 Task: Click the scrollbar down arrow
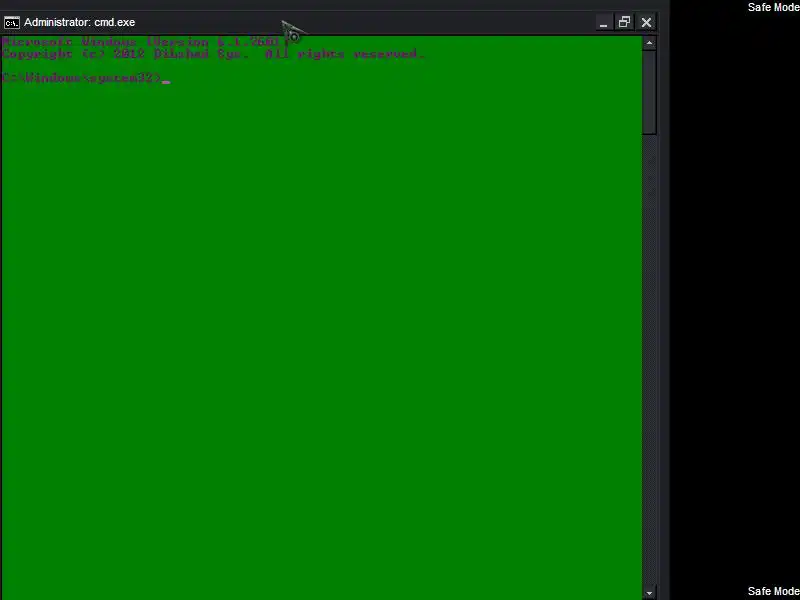649,593
